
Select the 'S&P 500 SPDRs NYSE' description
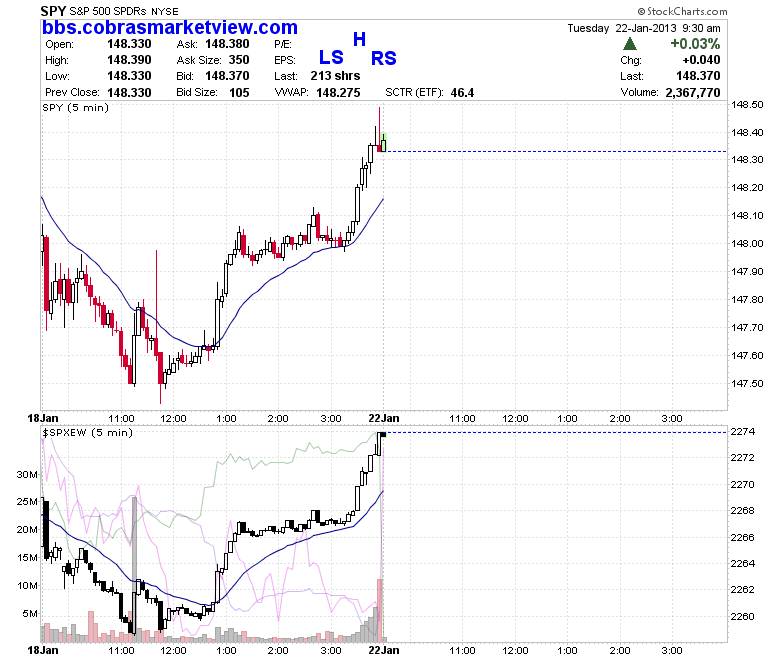coord(124,11)
